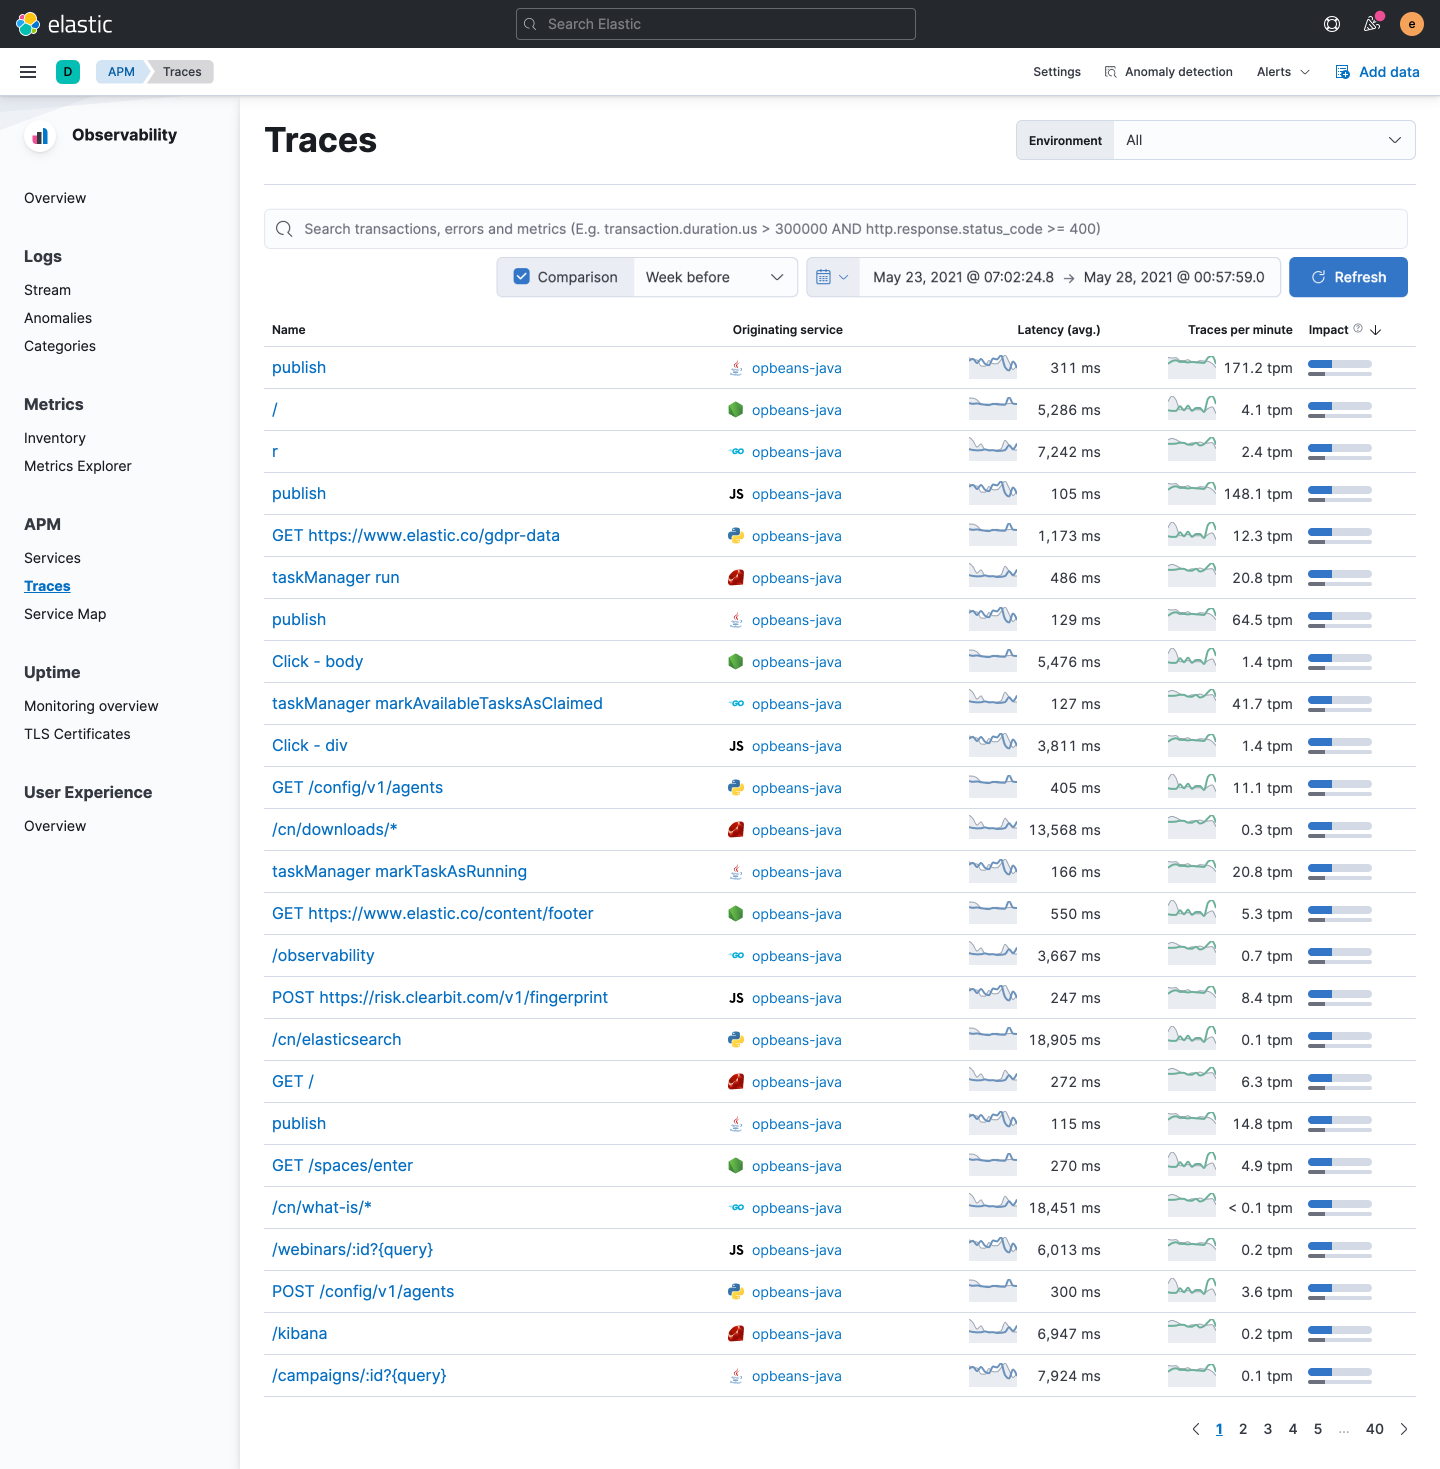
Task: Expand the Alerts dropdown chevron
Action: click(x=1307, y=71)
